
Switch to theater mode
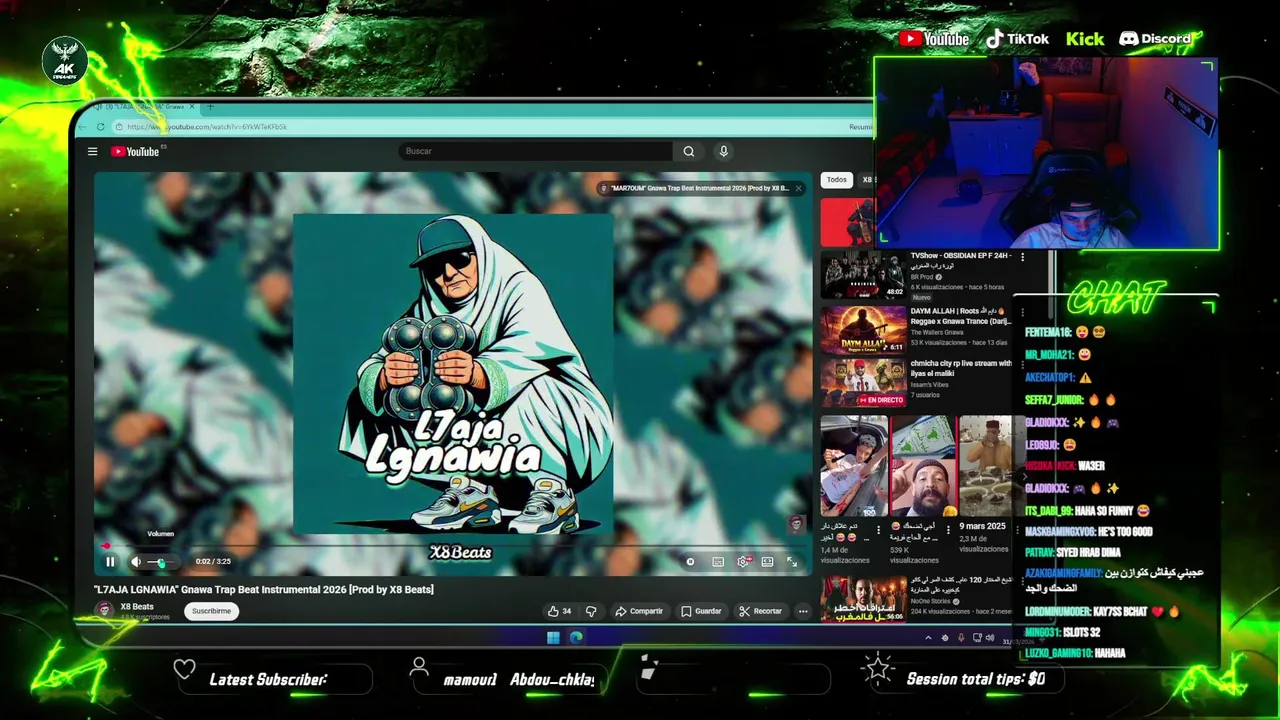coord(768,562)
